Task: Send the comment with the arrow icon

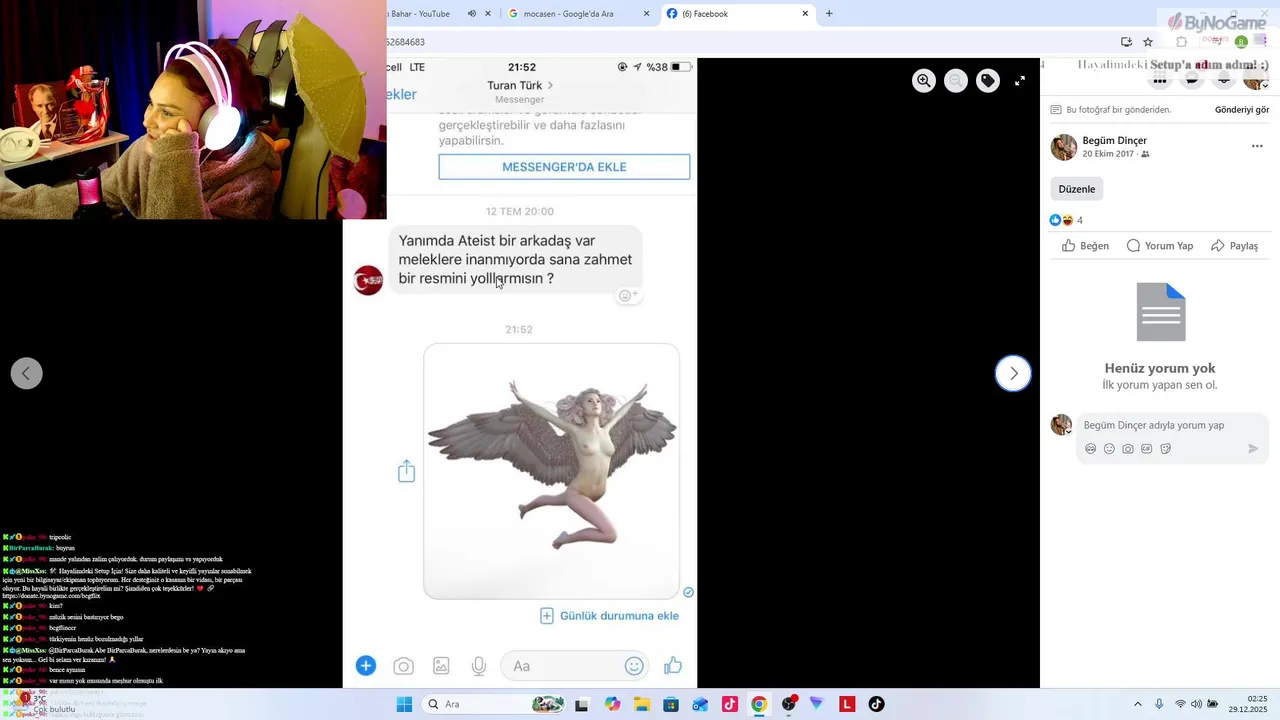Action: click(1253, 449)
